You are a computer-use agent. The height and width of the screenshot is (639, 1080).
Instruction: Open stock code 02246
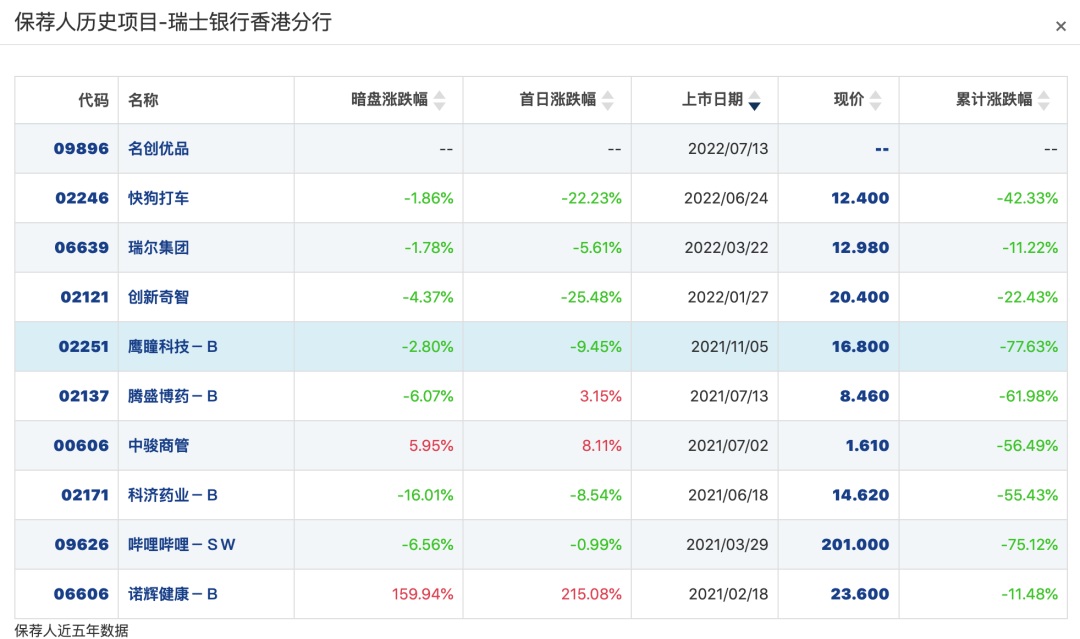tap(82, 198)
